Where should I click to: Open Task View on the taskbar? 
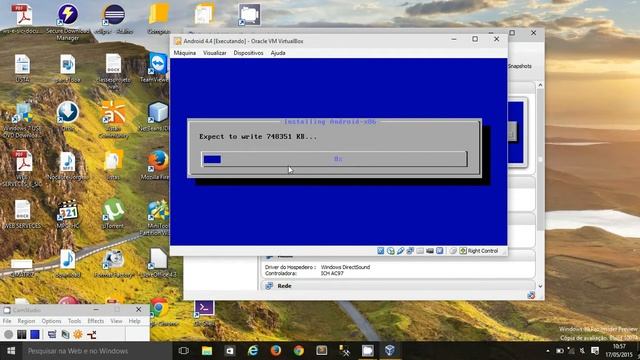[184, 351]
